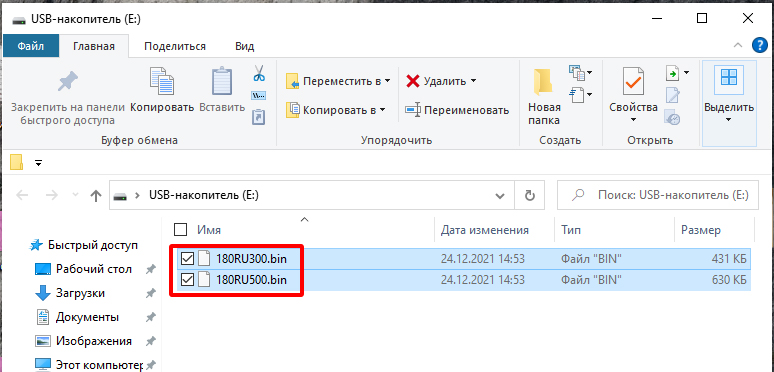774x372 pixels.
Task: Sort by the Размер column header
Action: pyautogui.click(x=700, y=230)
